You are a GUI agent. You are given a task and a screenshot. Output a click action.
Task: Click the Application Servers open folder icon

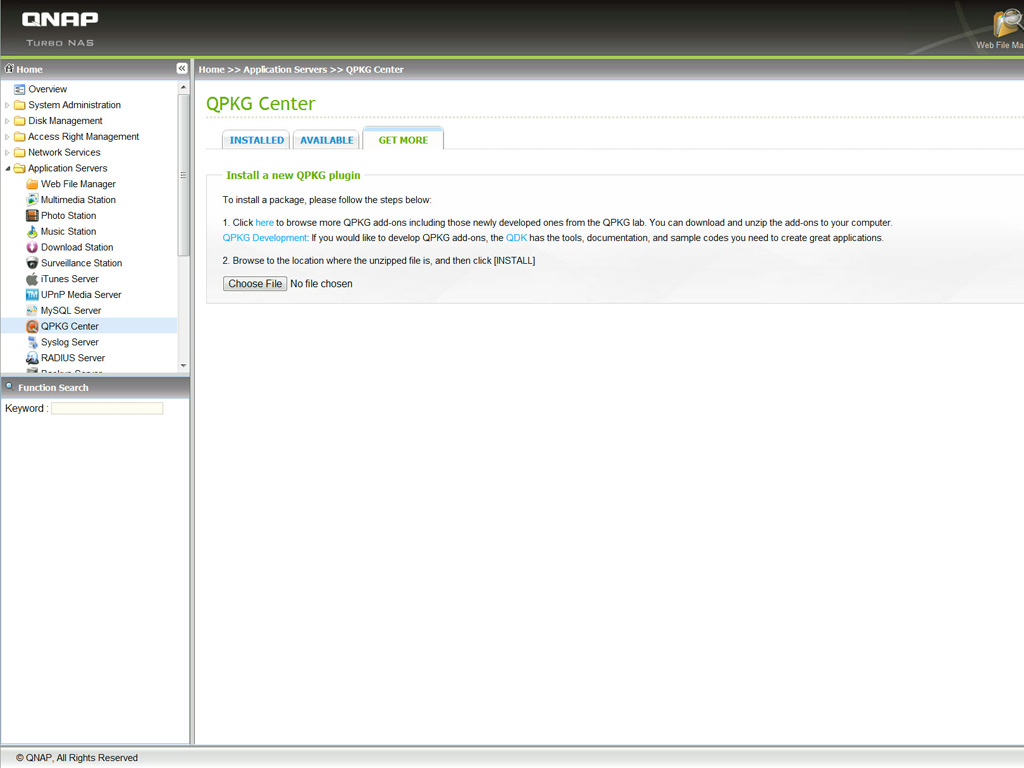20,168
